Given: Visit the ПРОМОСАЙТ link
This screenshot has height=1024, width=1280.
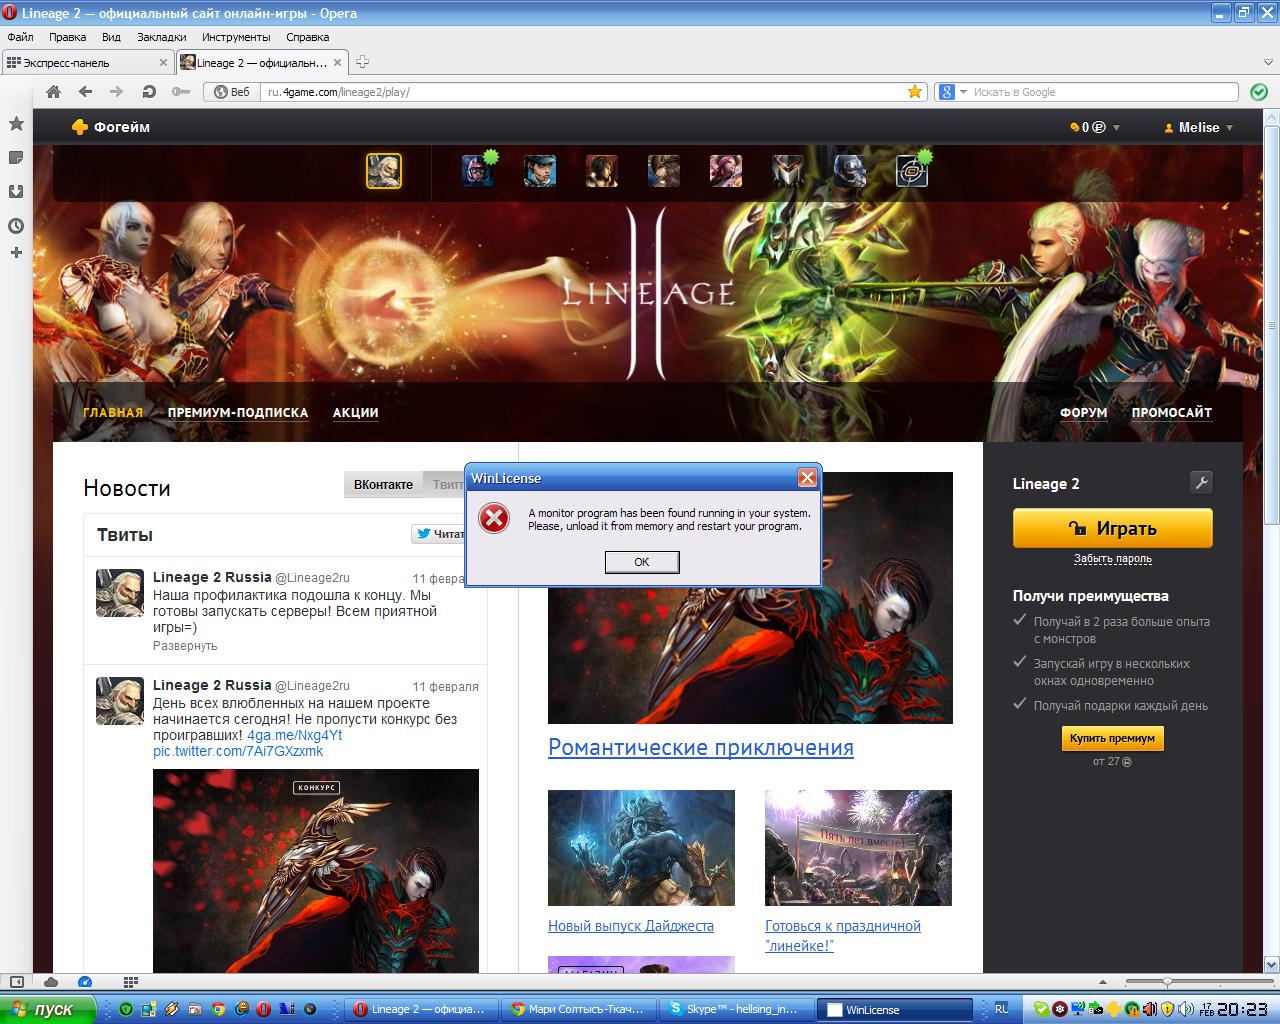Looking at the screenshot, I should point(1172,412).
